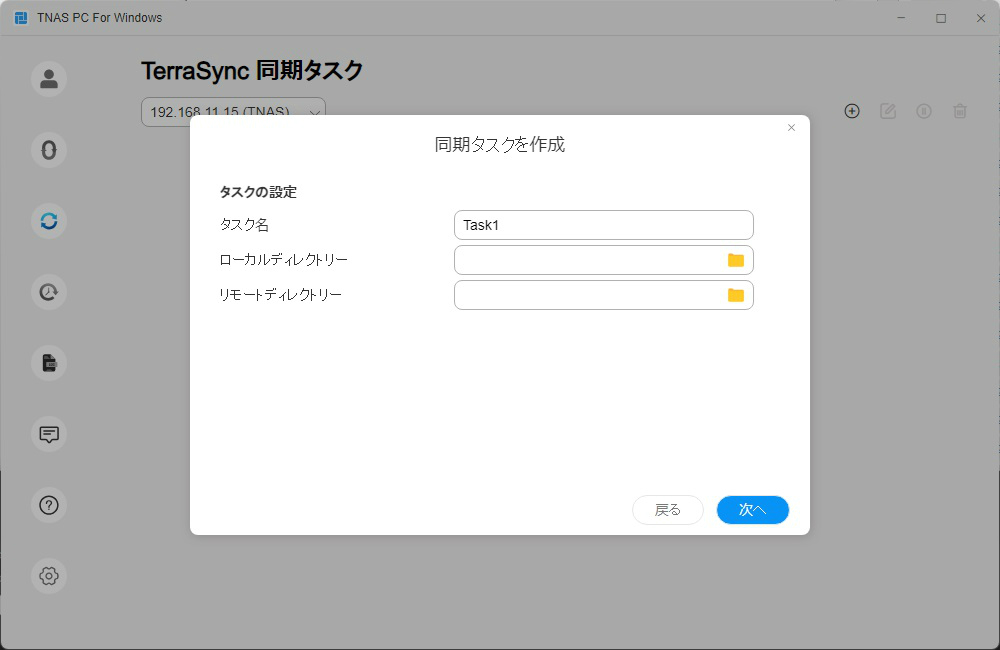
Task: Click the file document icon in sidebar
Action: [49, 363]
